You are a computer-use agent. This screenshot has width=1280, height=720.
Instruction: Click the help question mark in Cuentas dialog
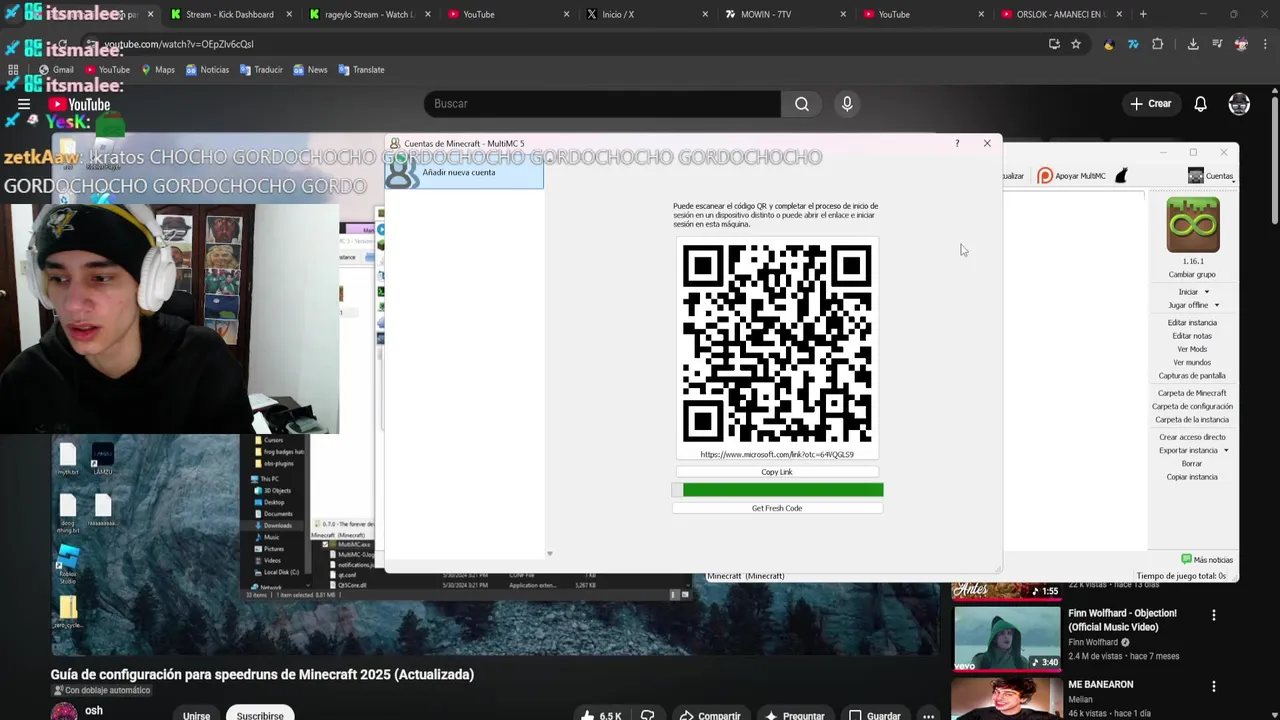(x=957, y=143)
